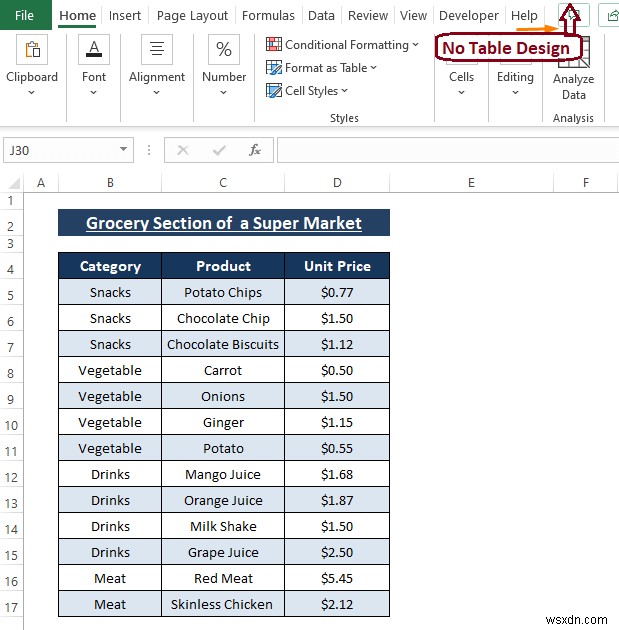Select column C header
Screen dimensions: 619x630
pyautogui.click(x=223, y=183)
